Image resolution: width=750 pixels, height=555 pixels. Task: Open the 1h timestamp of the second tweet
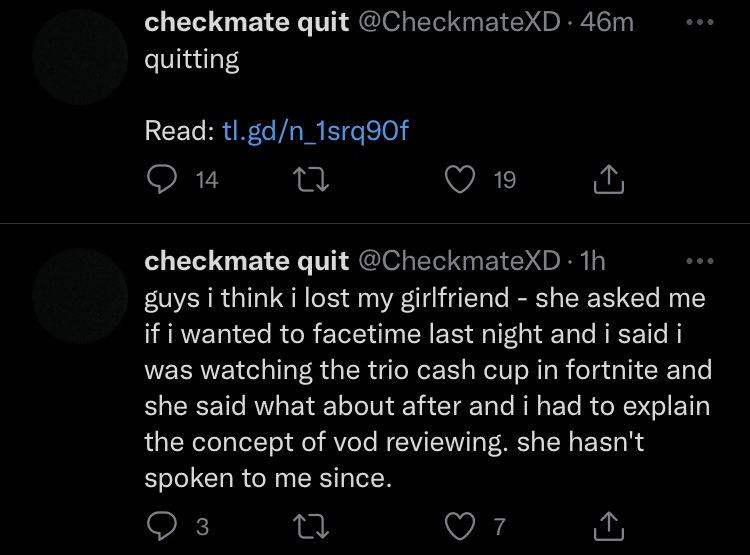click(x=593, y=261)
